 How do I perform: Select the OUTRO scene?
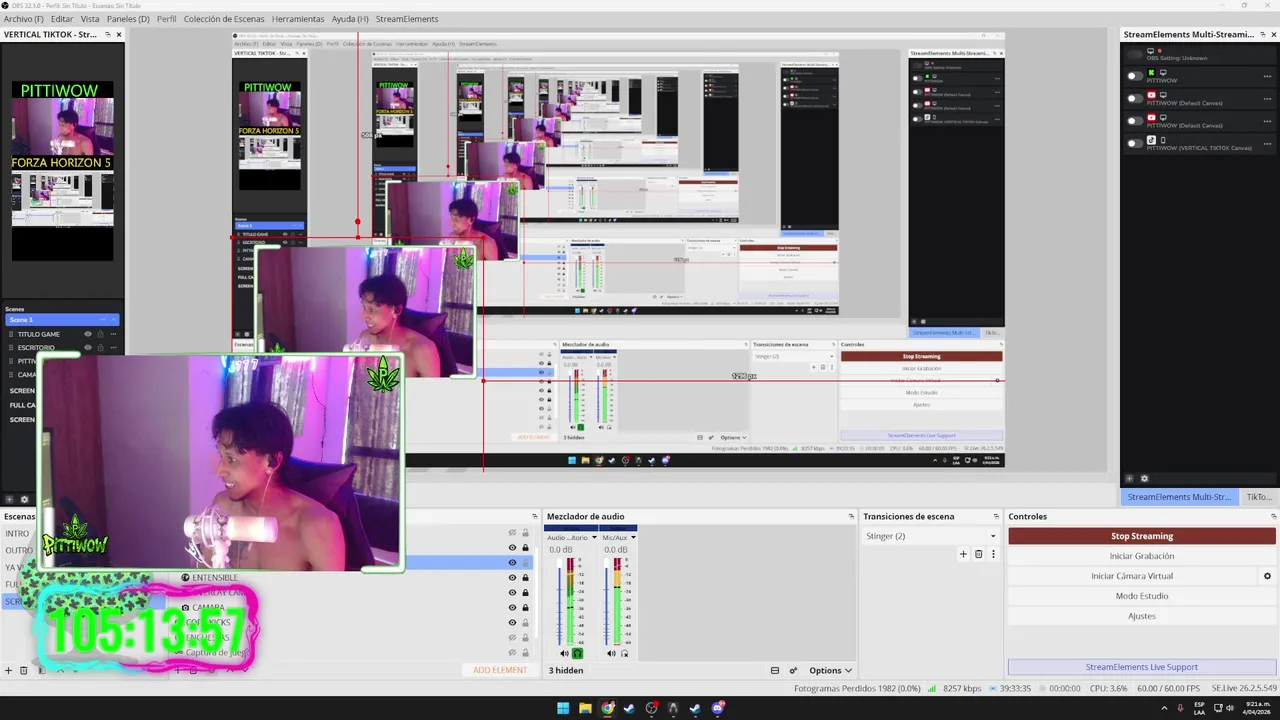coord(19,550)
